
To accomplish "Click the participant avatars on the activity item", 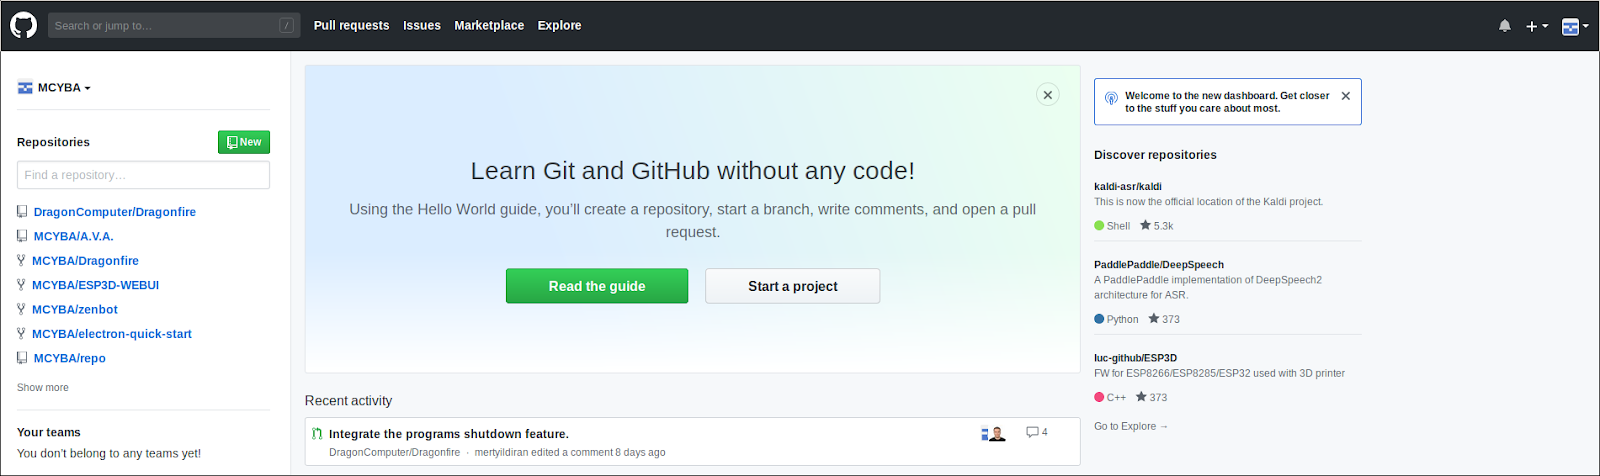I will [x=993, y=433].
